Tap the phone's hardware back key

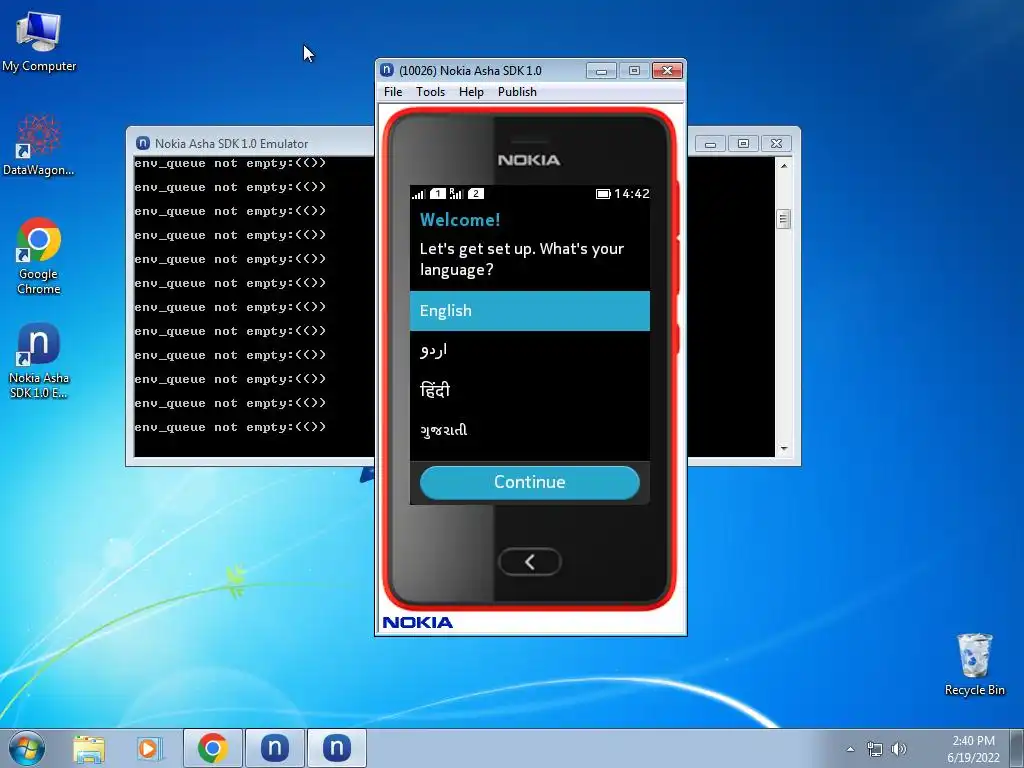(x=530, y=562)
